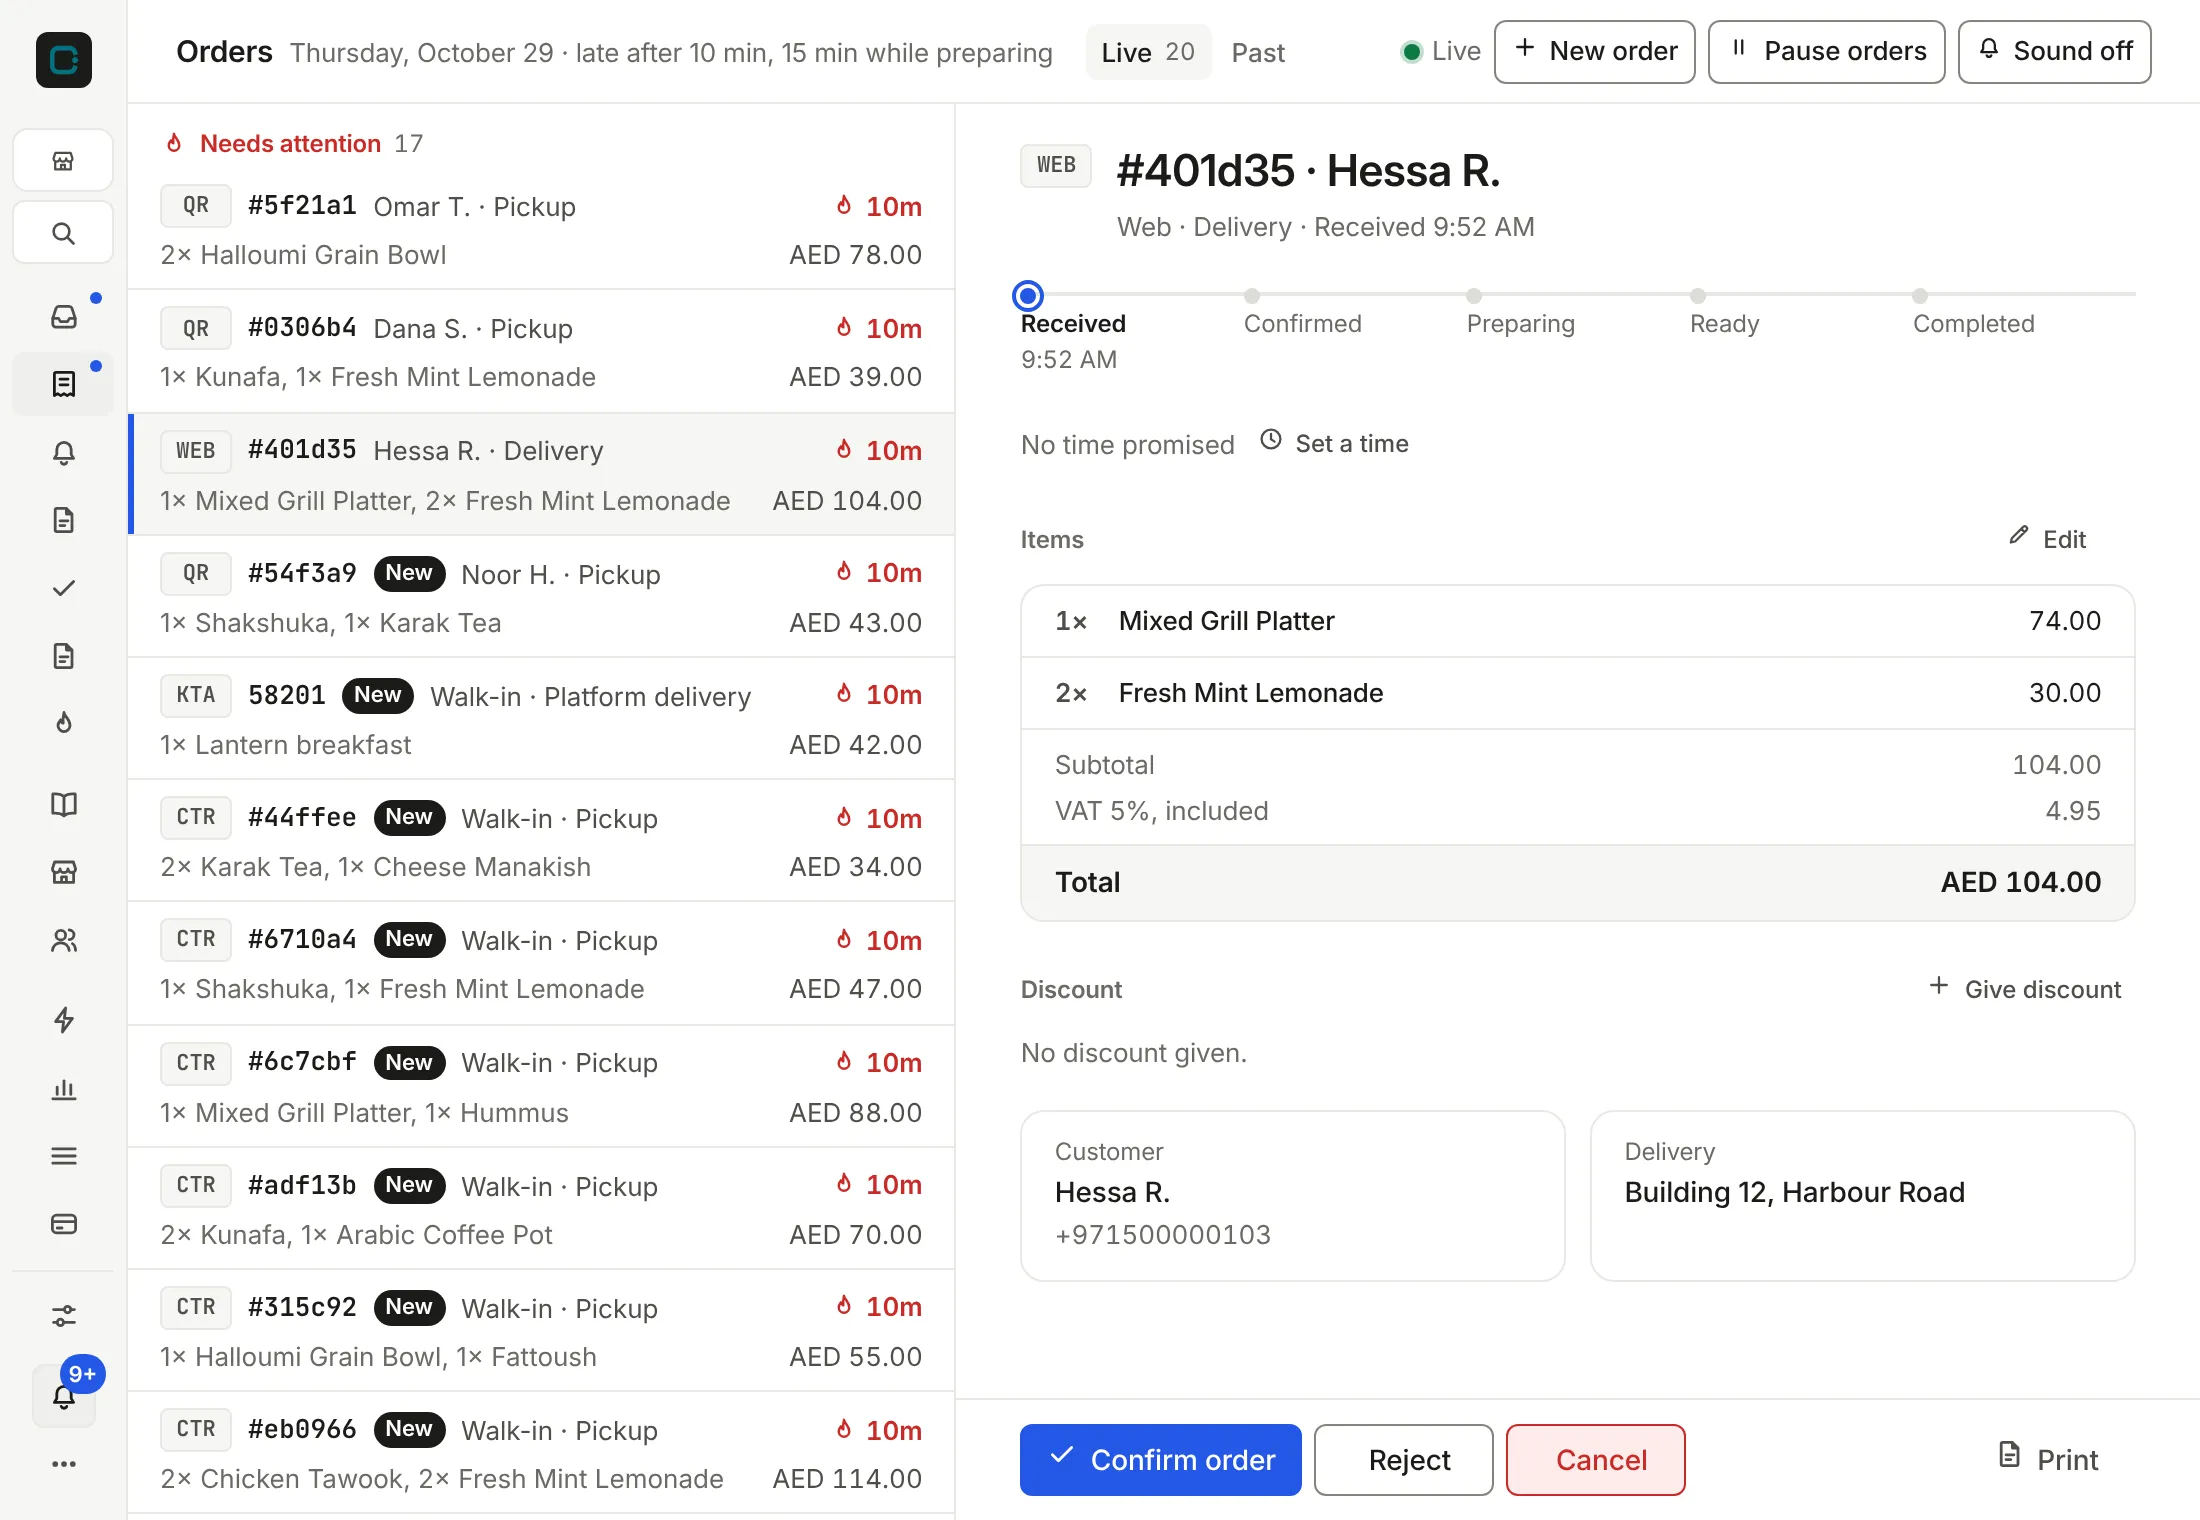Toggle the Sound off button
Screen dimensions: 2200x1520
[x=2054, y=51]
